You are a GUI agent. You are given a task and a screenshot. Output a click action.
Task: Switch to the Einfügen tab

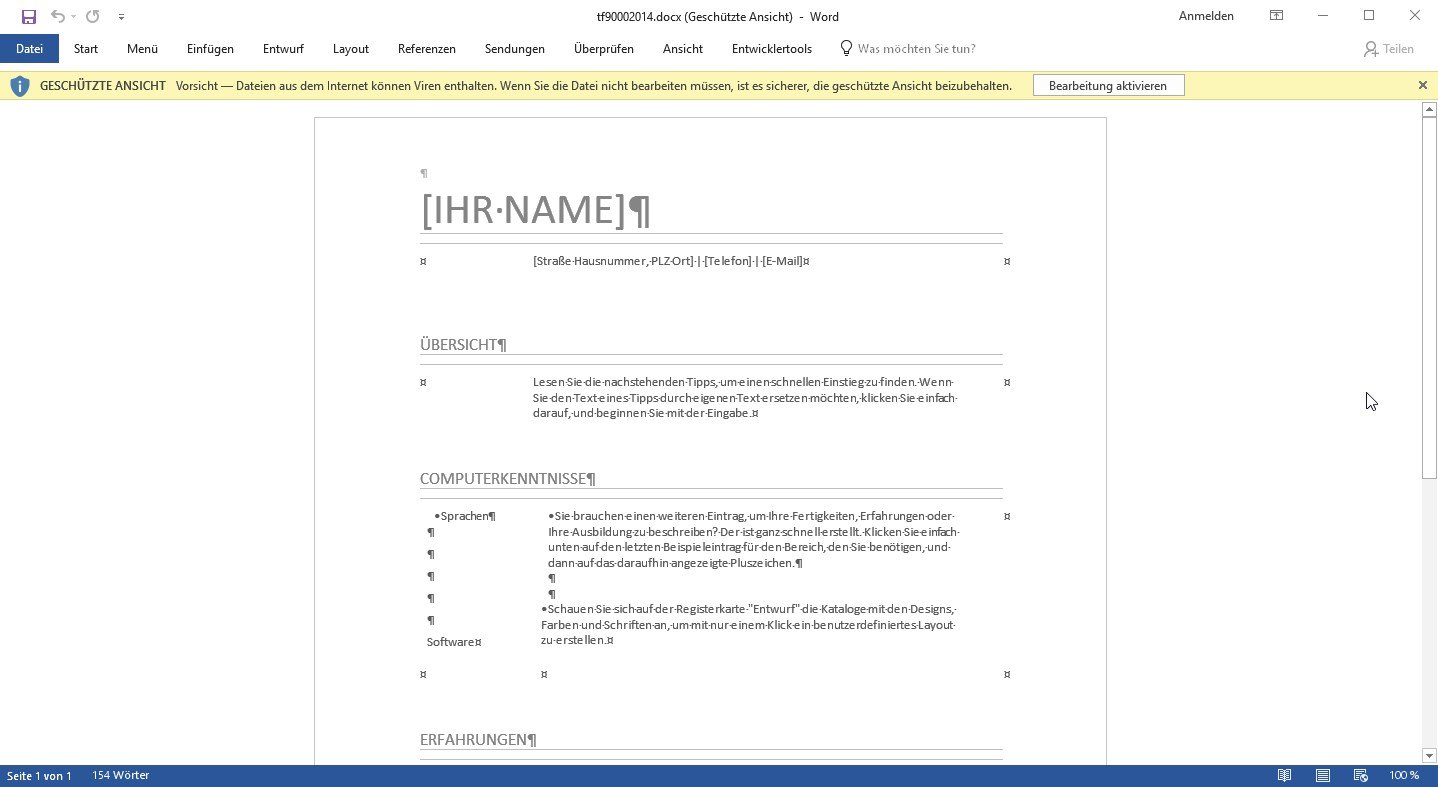[210, 48]
